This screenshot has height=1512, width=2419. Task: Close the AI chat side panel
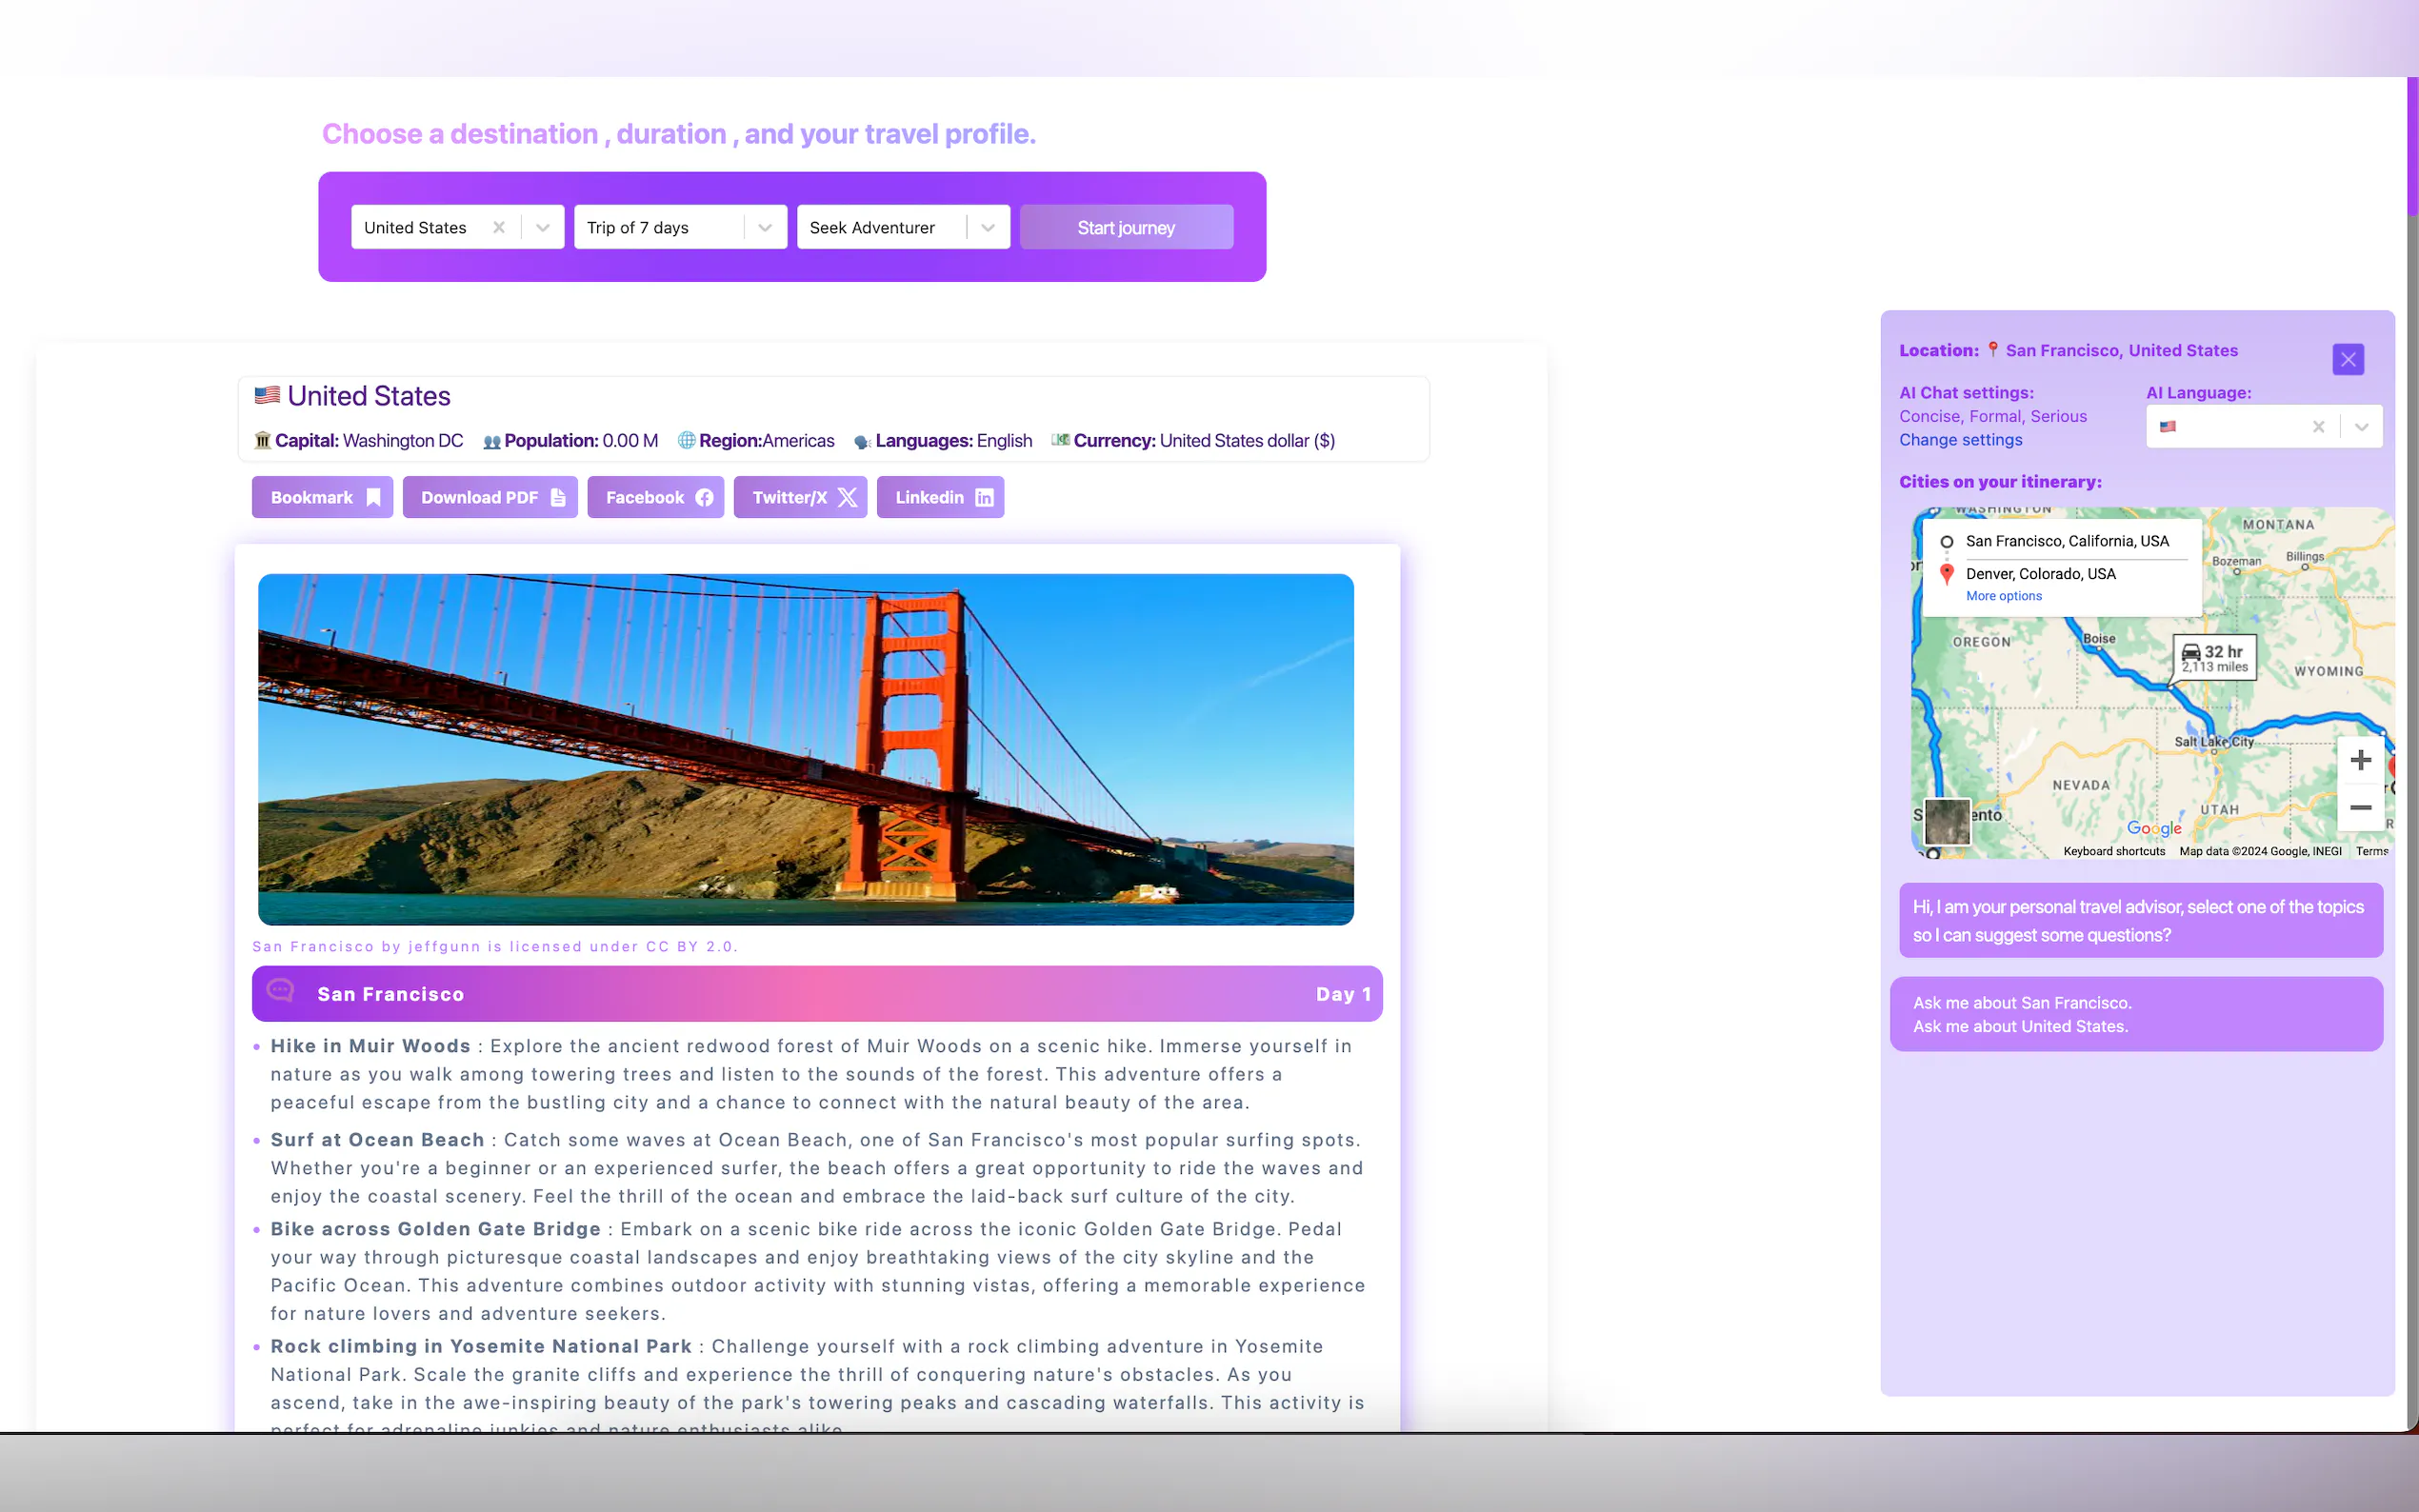(2347, 359)
